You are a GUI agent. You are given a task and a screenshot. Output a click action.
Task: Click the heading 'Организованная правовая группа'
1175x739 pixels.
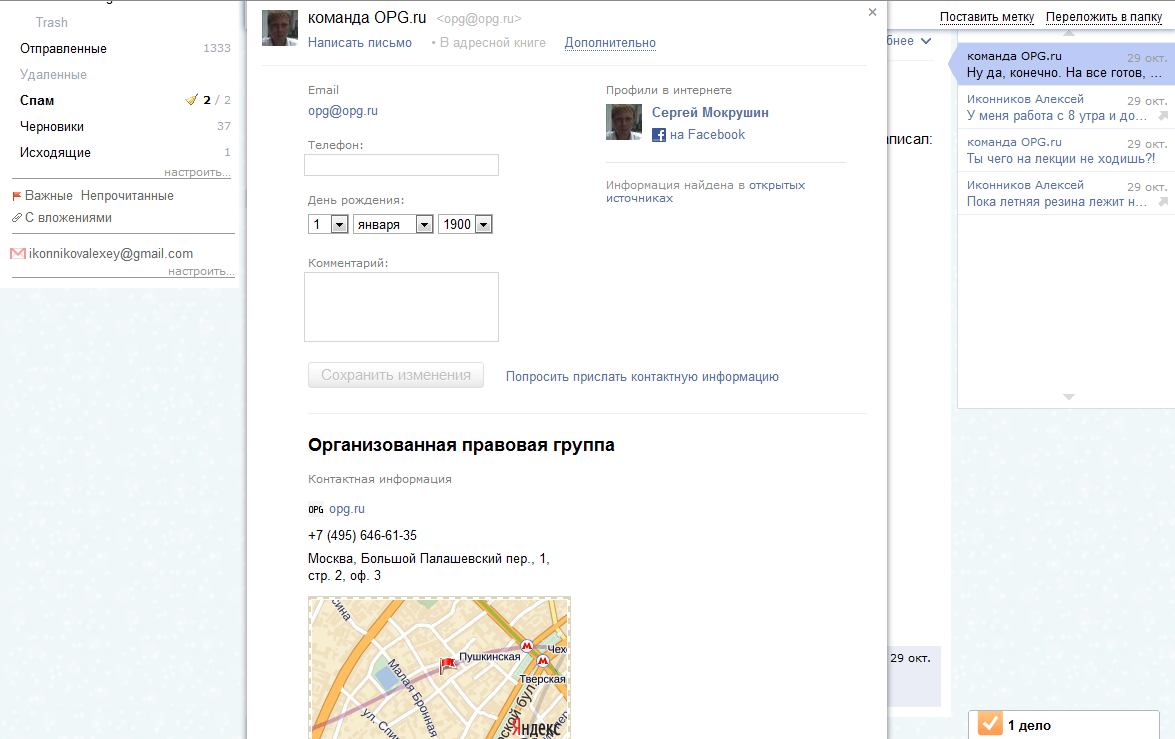pos(461,445)
